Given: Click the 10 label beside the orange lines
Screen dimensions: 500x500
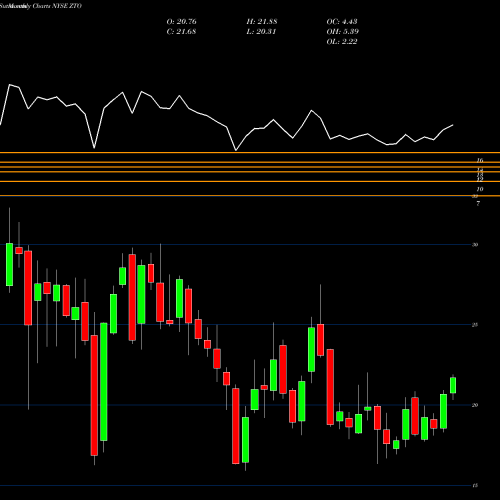Looking at the screenshot, I should point(480,189).
